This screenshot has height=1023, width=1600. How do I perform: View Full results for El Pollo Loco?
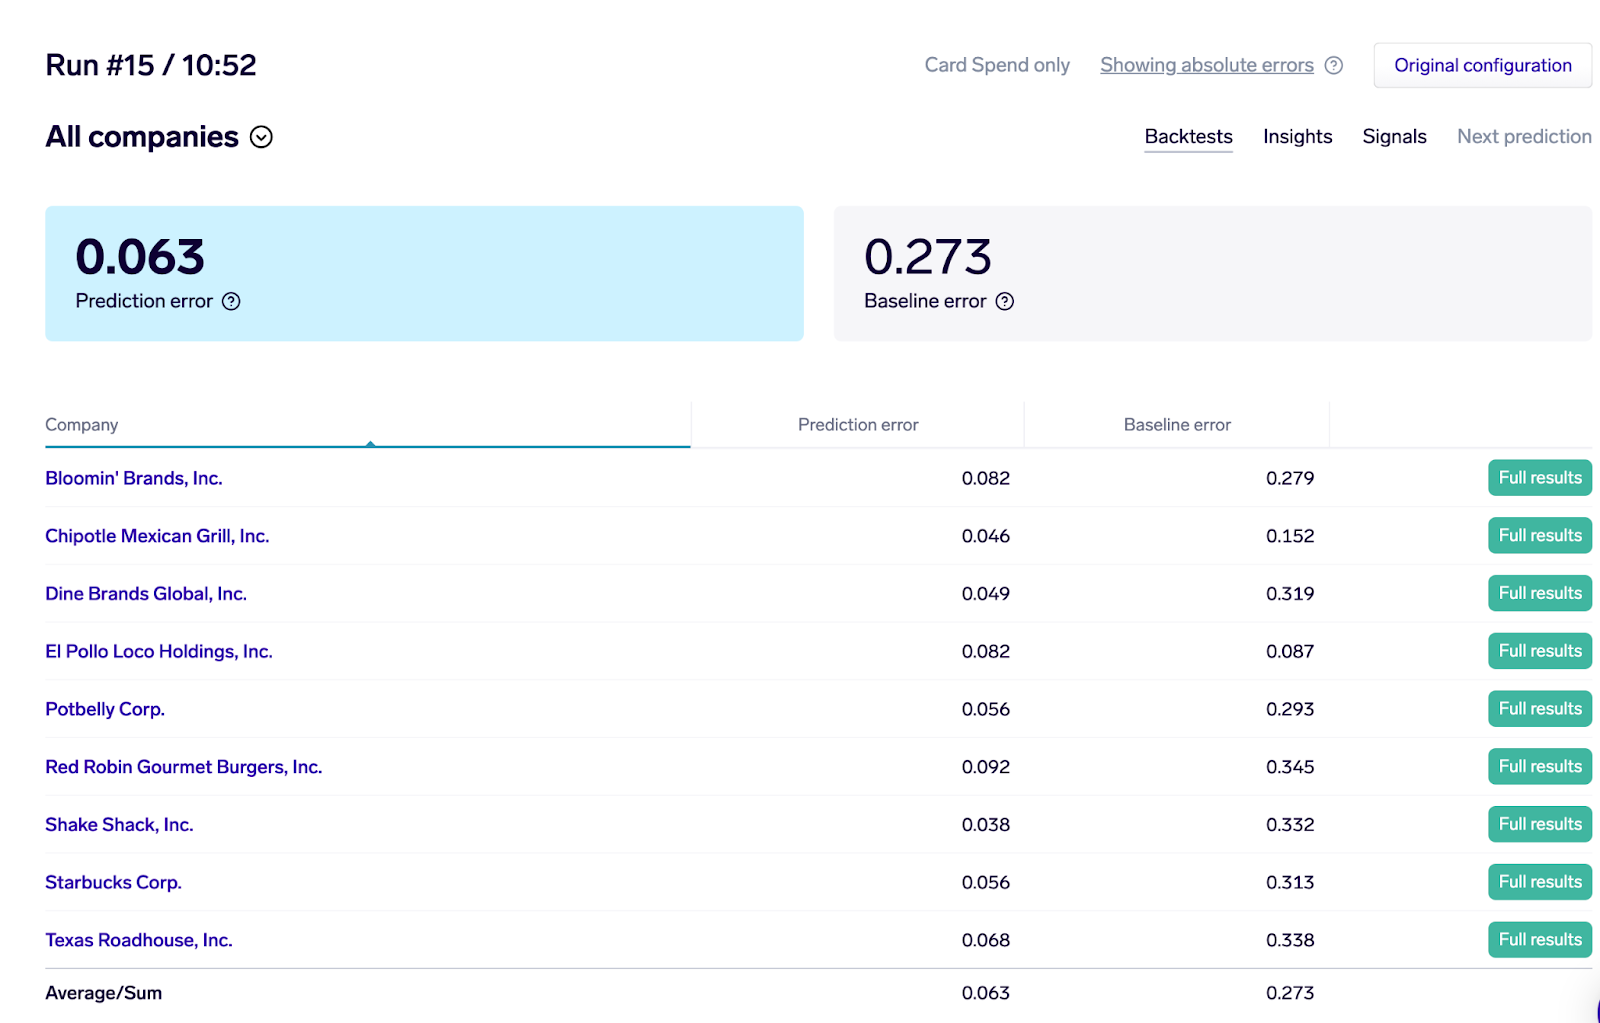pos(1540,651)
